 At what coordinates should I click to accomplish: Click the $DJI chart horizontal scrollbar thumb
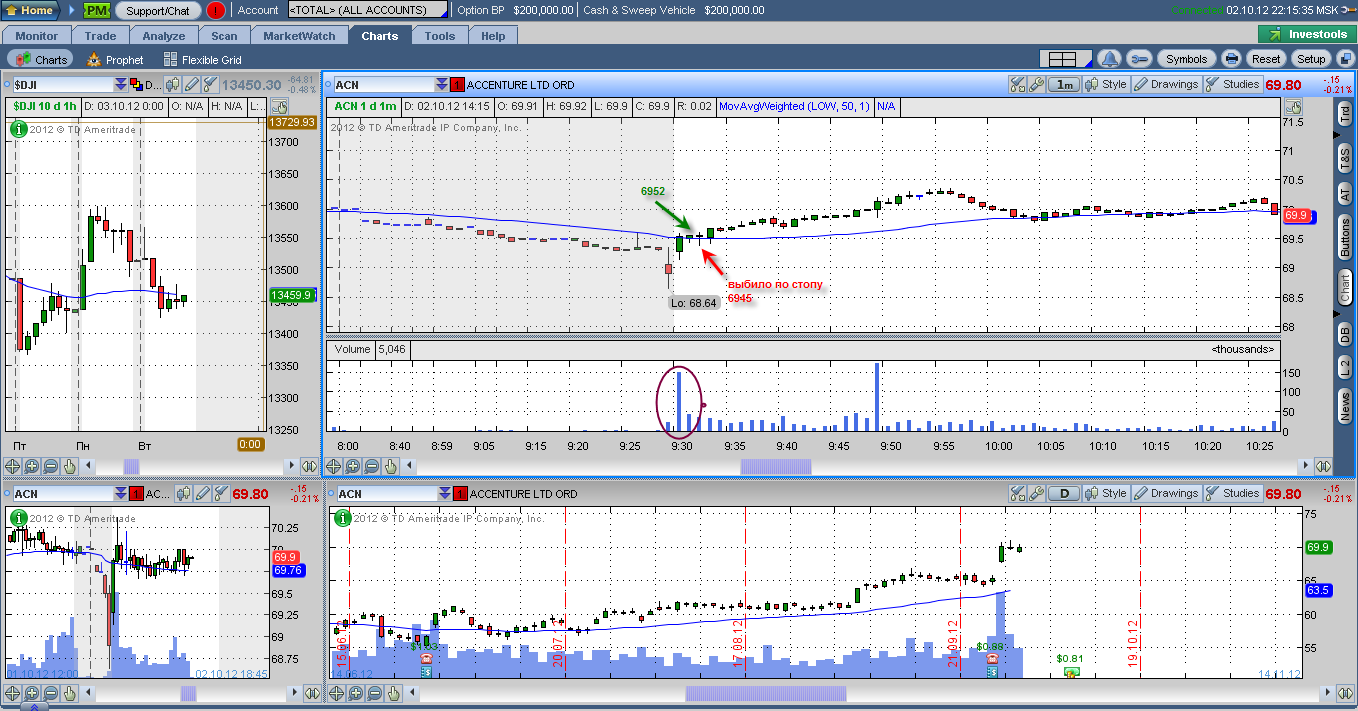tap(131, 466)
